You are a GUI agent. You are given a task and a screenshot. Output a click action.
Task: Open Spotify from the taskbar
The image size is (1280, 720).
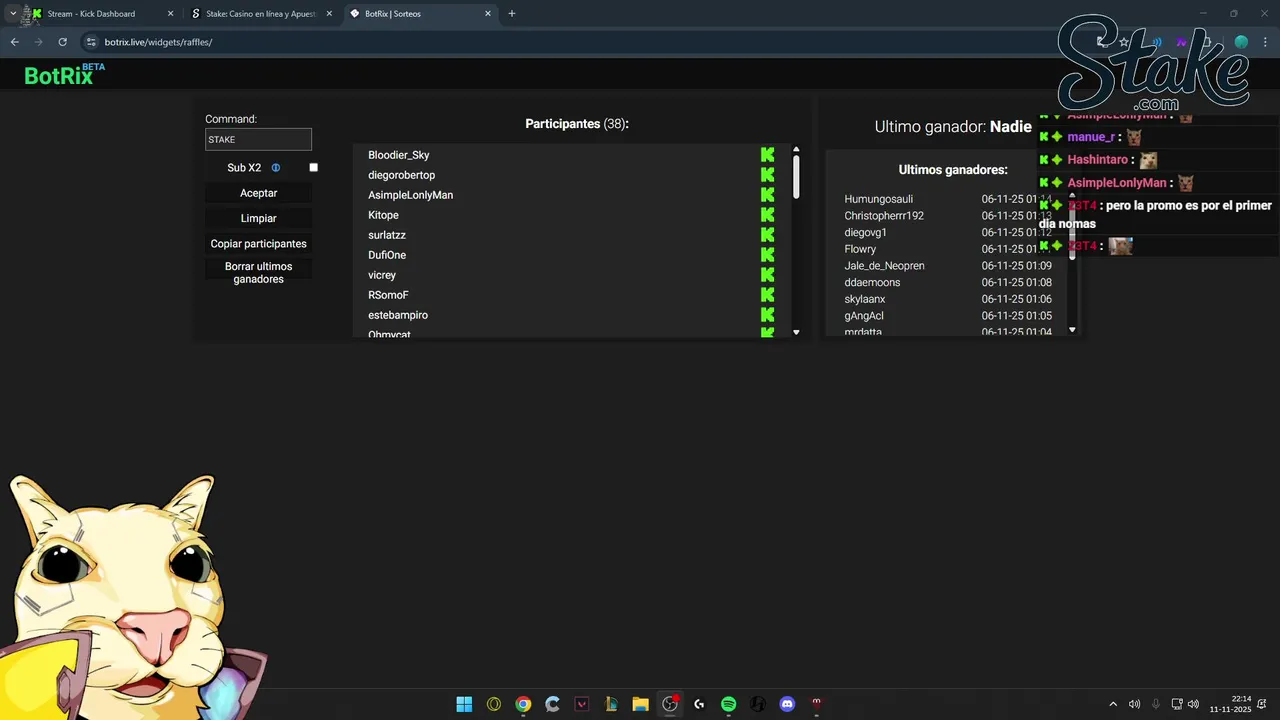[729, 704]
